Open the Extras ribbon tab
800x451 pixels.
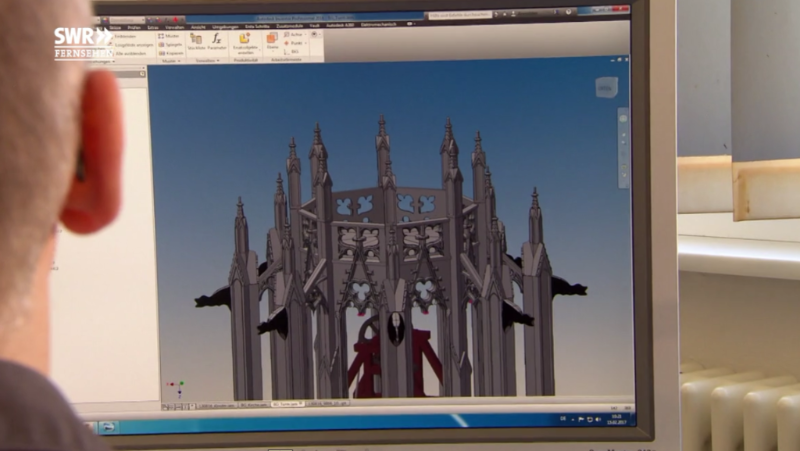pyautogui.click(x=153, y=27)
